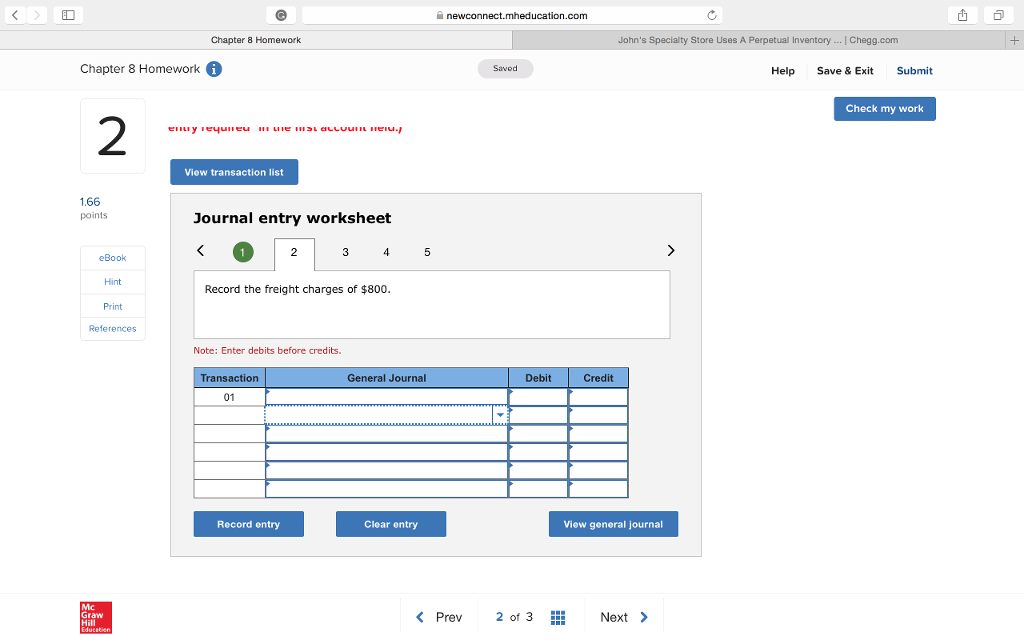Open the account dropdown in the General Journal row
This screenshot has width=1024, height=640.
pyautogui.click(x=500, y=414)
